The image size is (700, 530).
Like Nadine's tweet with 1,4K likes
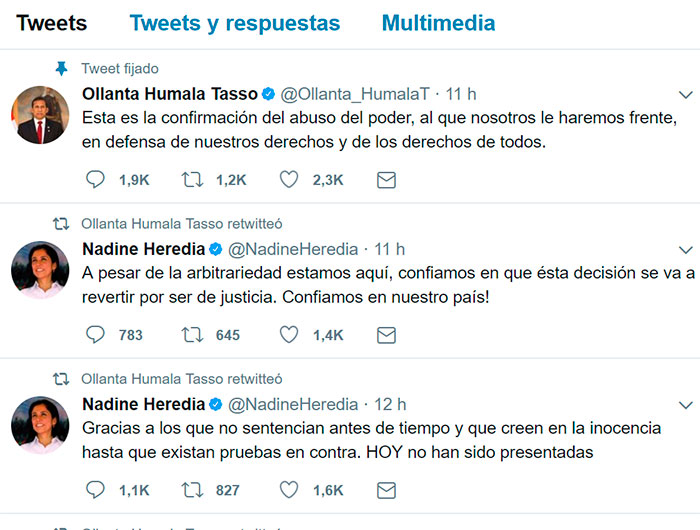pyautogui.click(x=289, y=334)
